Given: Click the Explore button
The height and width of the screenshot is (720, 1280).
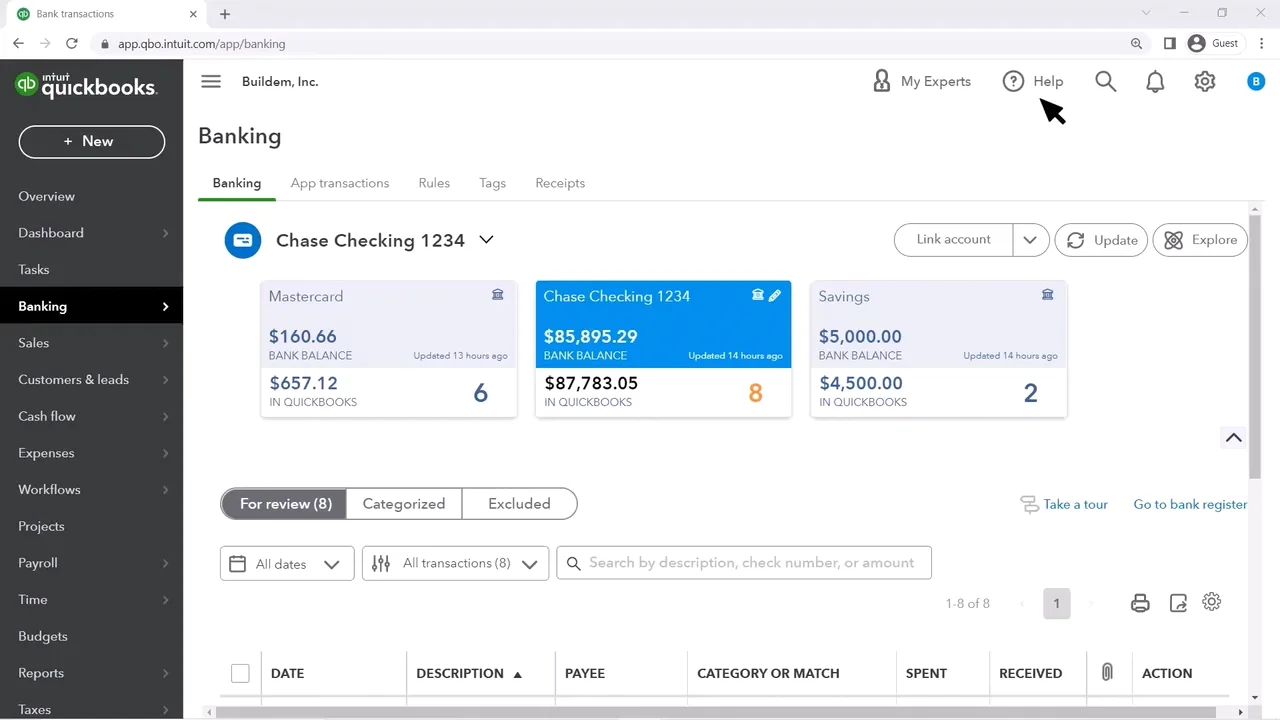Looking at the screenshot, I should coord(1201,240).
